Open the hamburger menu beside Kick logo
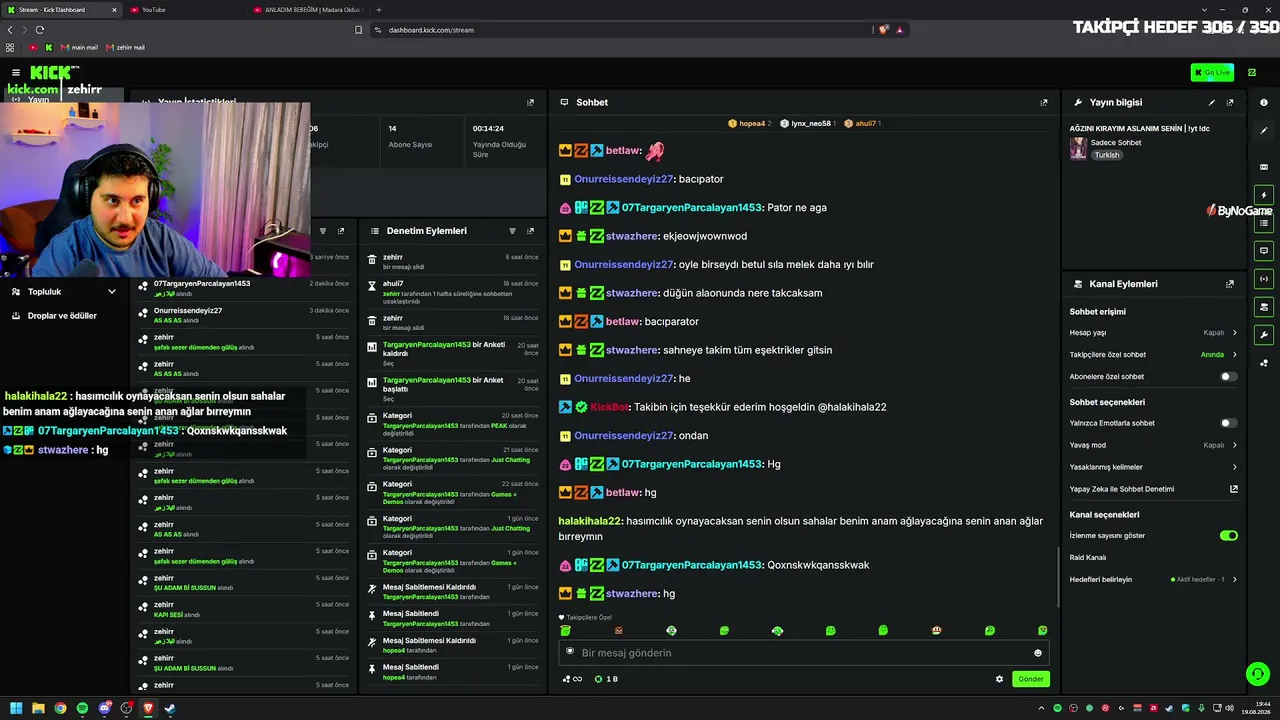This screenshot has width=1280, height=720. click(16, 72)
